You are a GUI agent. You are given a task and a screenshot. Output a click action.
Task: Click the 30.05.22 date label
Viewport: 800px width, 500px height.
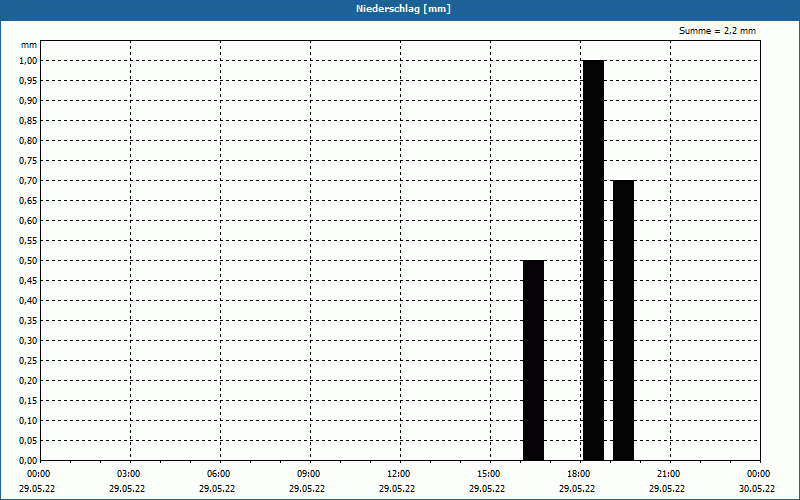point(757,489)
